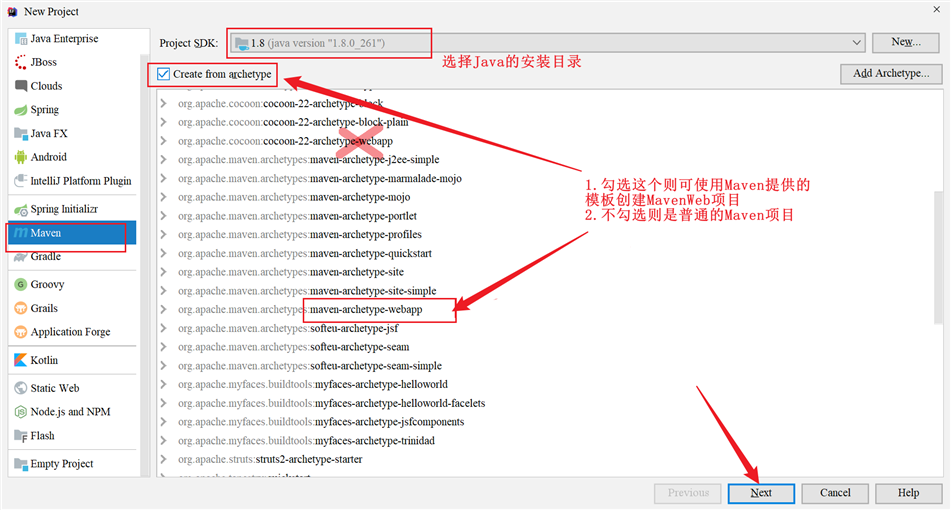Select Empty Project type
The width and height of the screenshot is (951, 510).
(x=72, y=464)
